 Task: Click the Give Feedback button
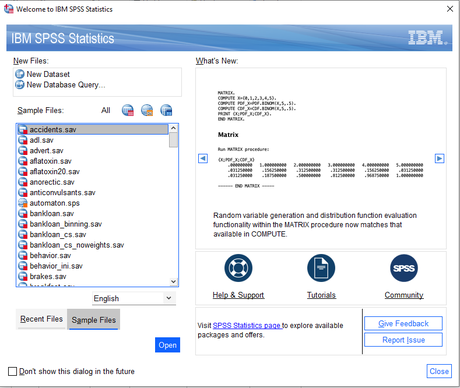(x=403, y=323)
